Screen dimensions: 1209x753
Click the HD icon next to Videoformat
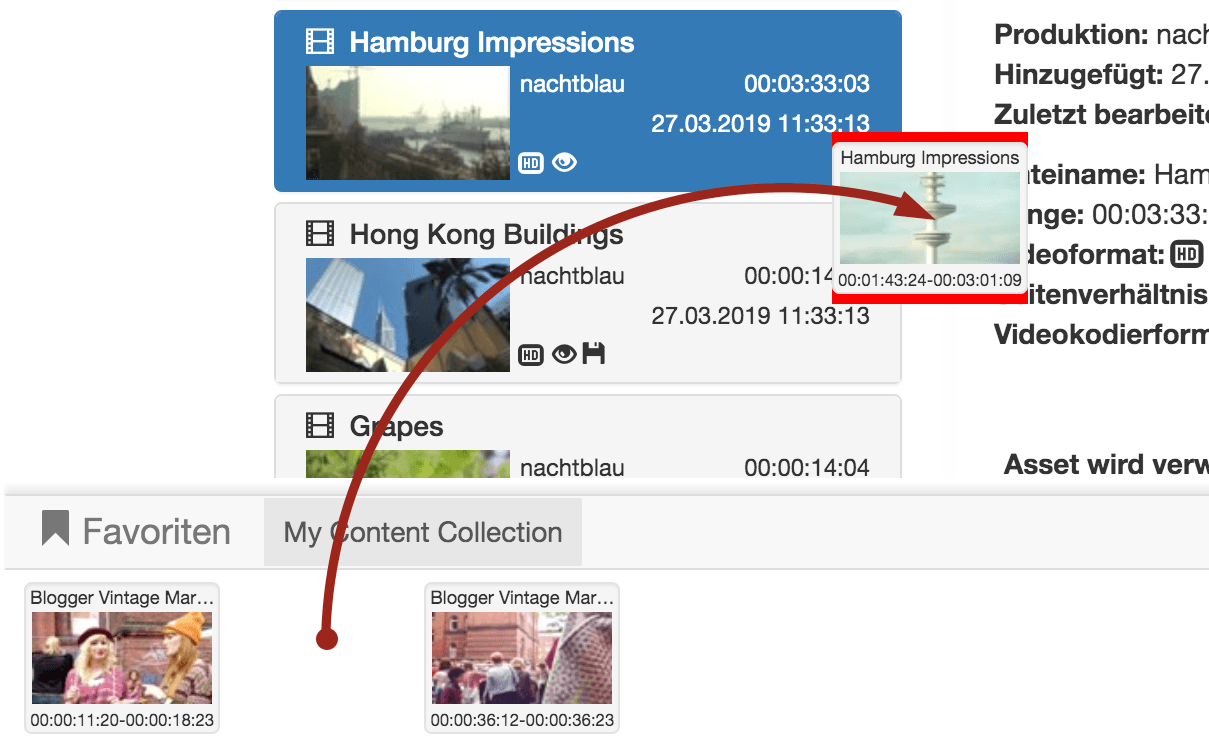coord(1187,255)
